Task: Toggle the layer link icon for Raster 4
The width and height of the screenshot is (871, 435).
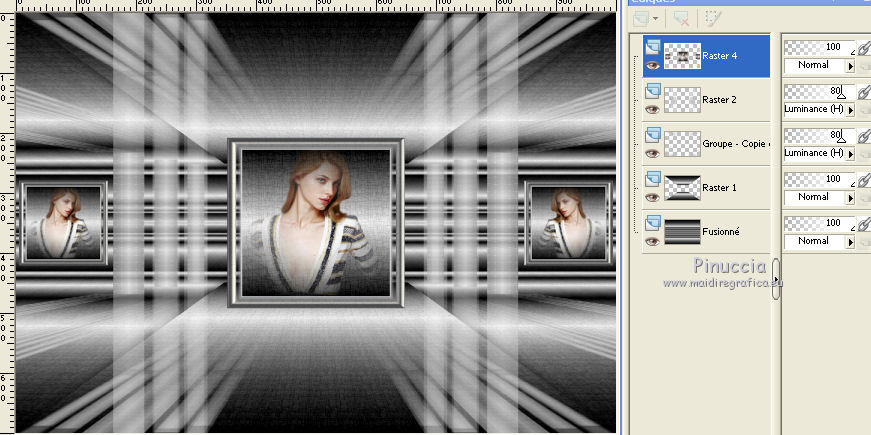Action: (x=863, y=49)
